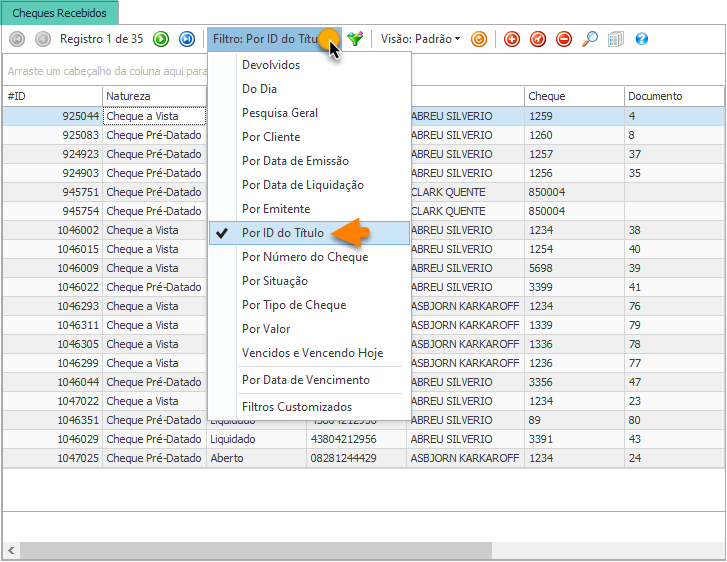The height and width of the screenshot is (562, 727).
Task: Select Pesquisa Geral filter option
Action: 309,113
